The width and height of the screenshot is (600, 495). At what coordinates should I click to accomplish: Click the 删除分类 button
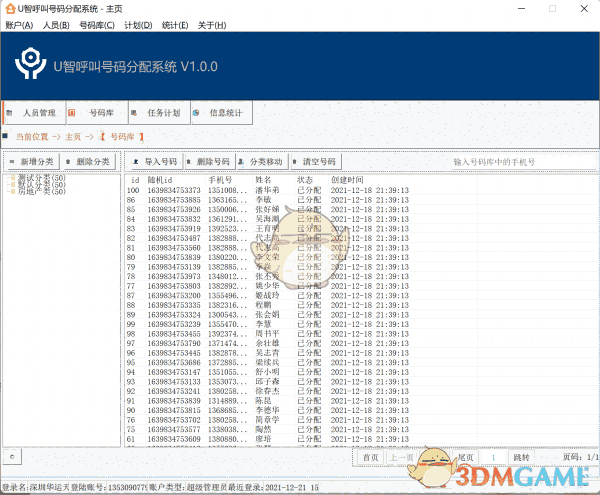point(89,162)
